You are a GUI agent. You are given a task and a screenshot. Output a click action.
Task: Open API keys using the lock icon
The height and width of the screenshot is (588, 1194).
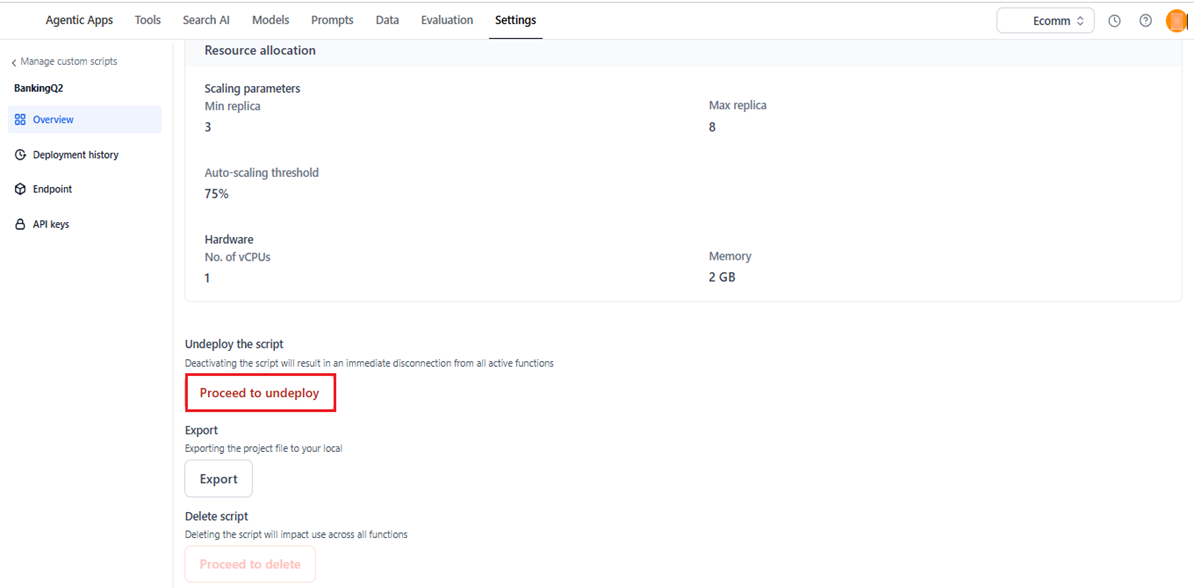pos(20,223)
